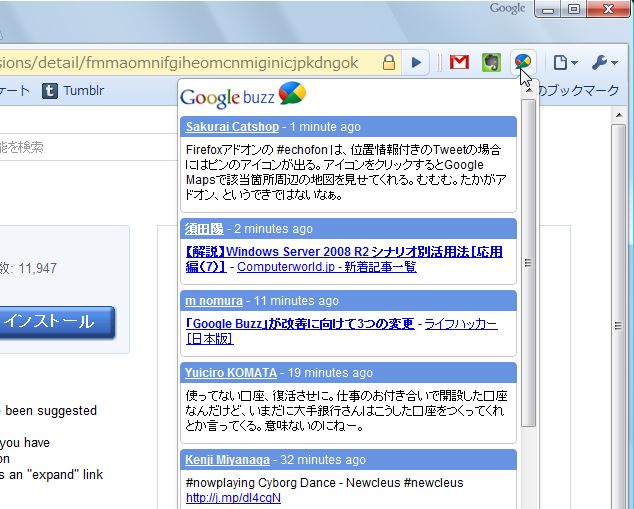Open Computerworld.jp 新着記事一覧 link
The image size is (634, 509).
327,267
